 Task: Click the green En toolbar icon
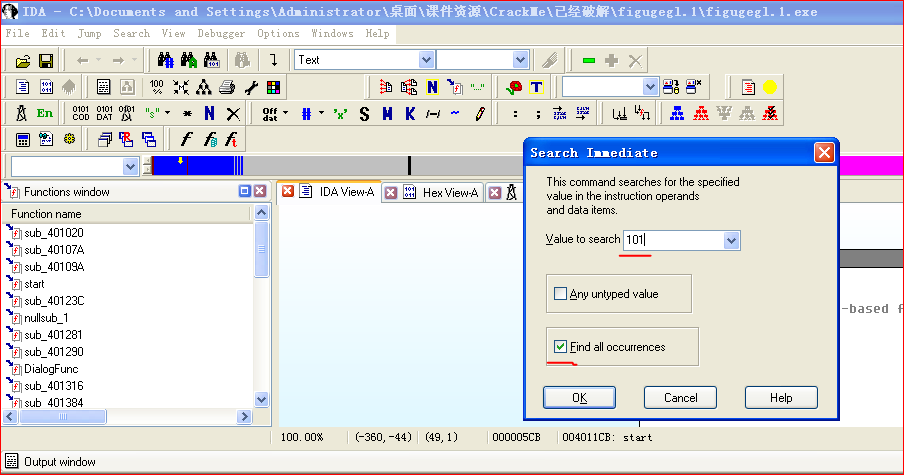(44, 114)
